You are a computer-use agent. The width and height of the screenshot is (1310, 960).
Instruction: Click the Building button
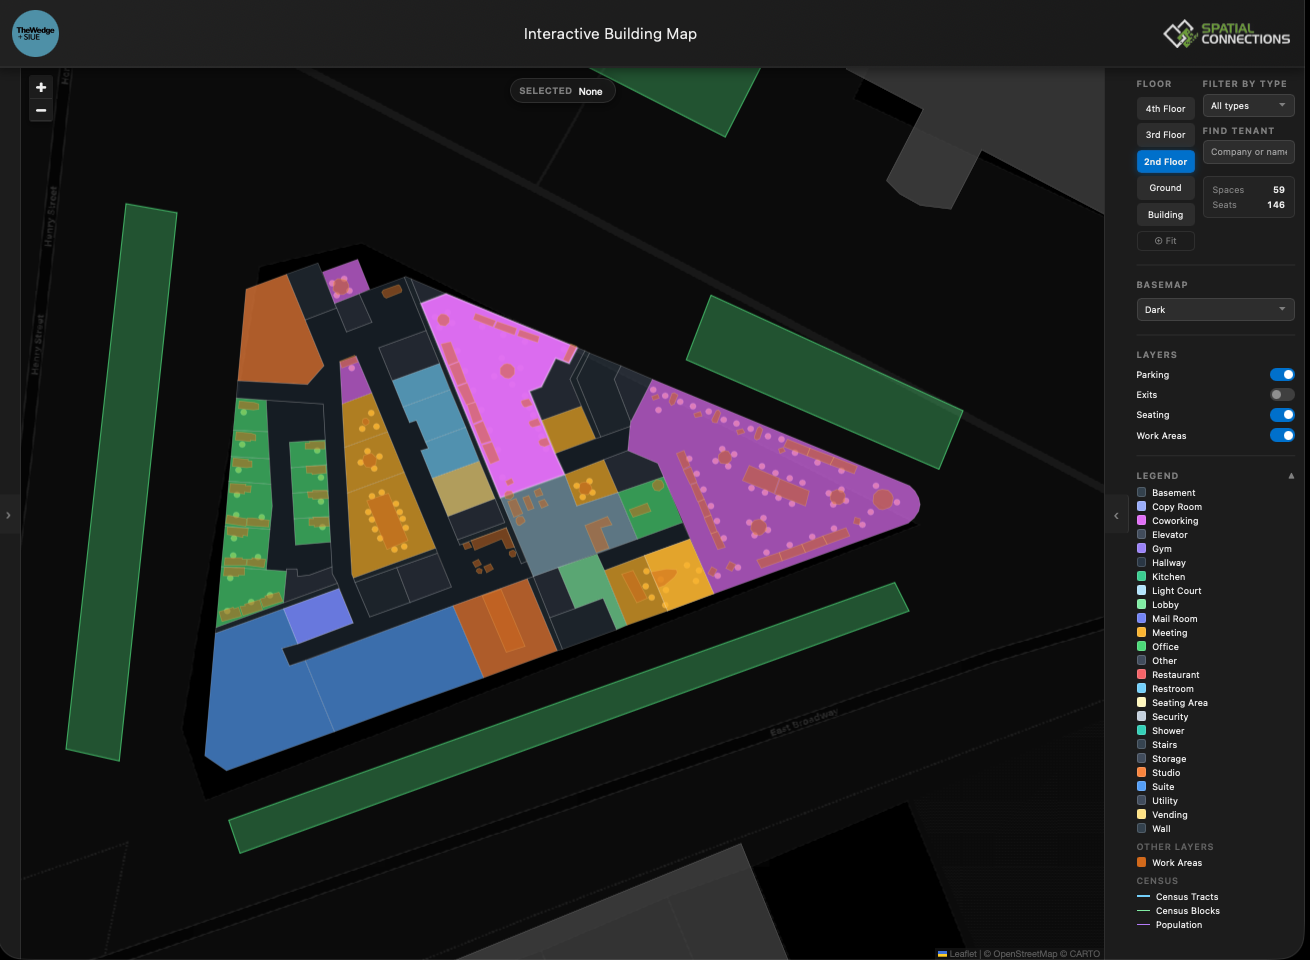(x=1165, y=214)
